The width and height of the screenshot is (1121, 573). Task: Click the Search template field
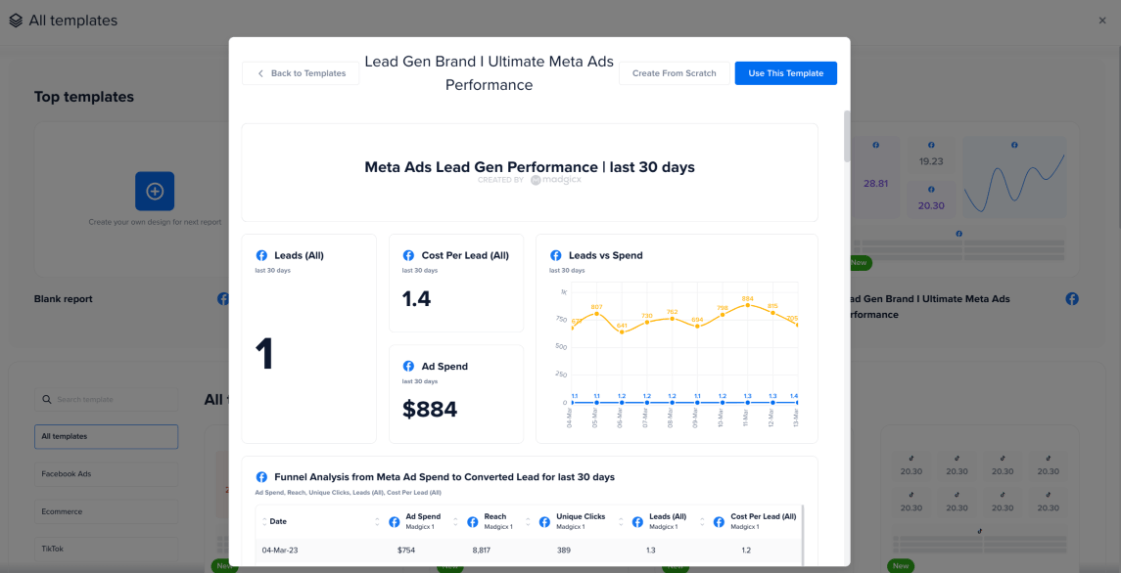pyautogui.click(x=107, y=399)
